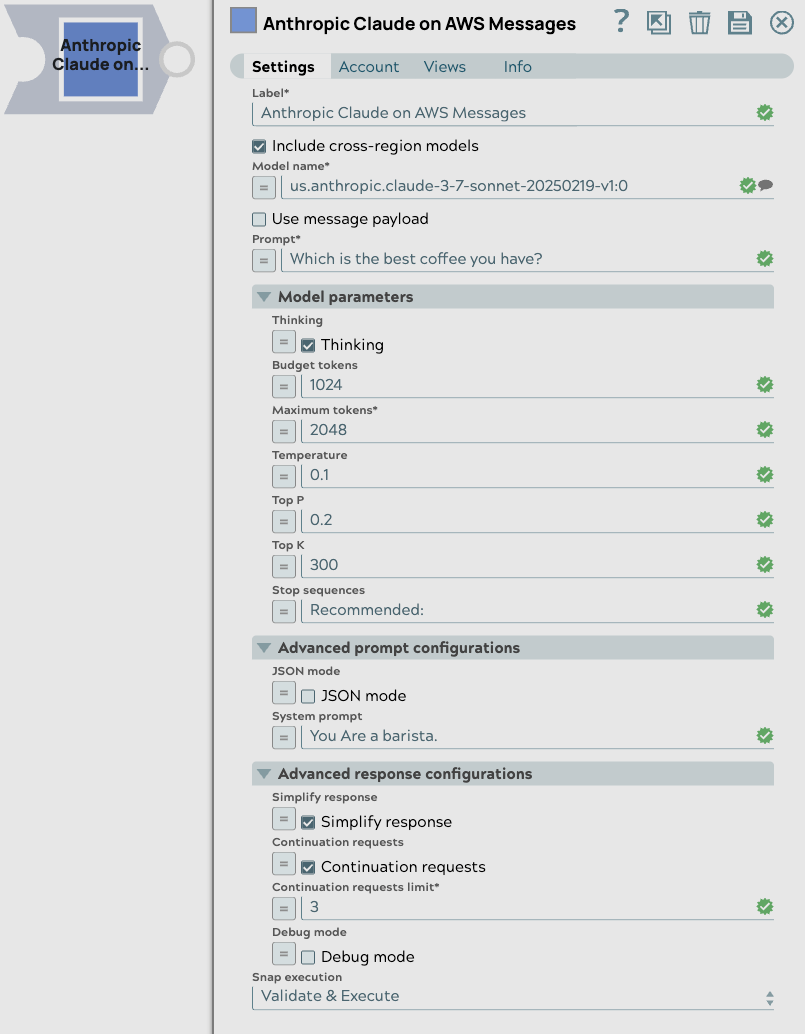This screenshot has height=1034, width=805.
Task: Collapse the Model parameters section
Action: coord(263,296)
